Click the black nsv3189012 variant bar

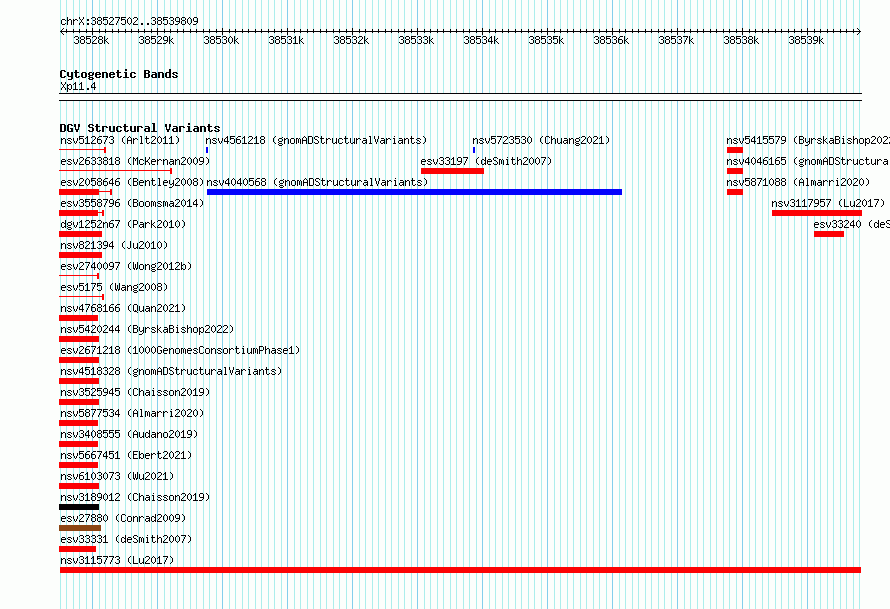click(79, 507)
